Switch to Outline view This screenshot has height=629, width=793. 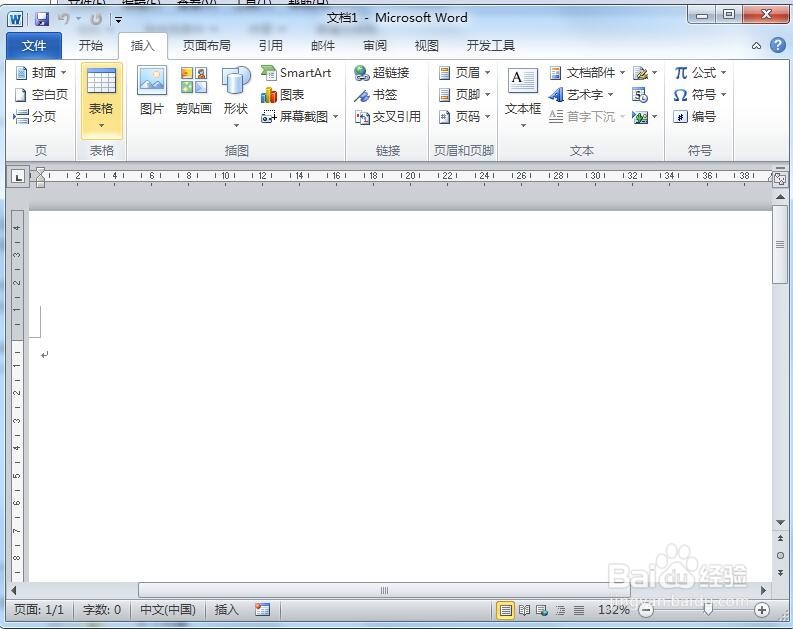click(560, 610)
